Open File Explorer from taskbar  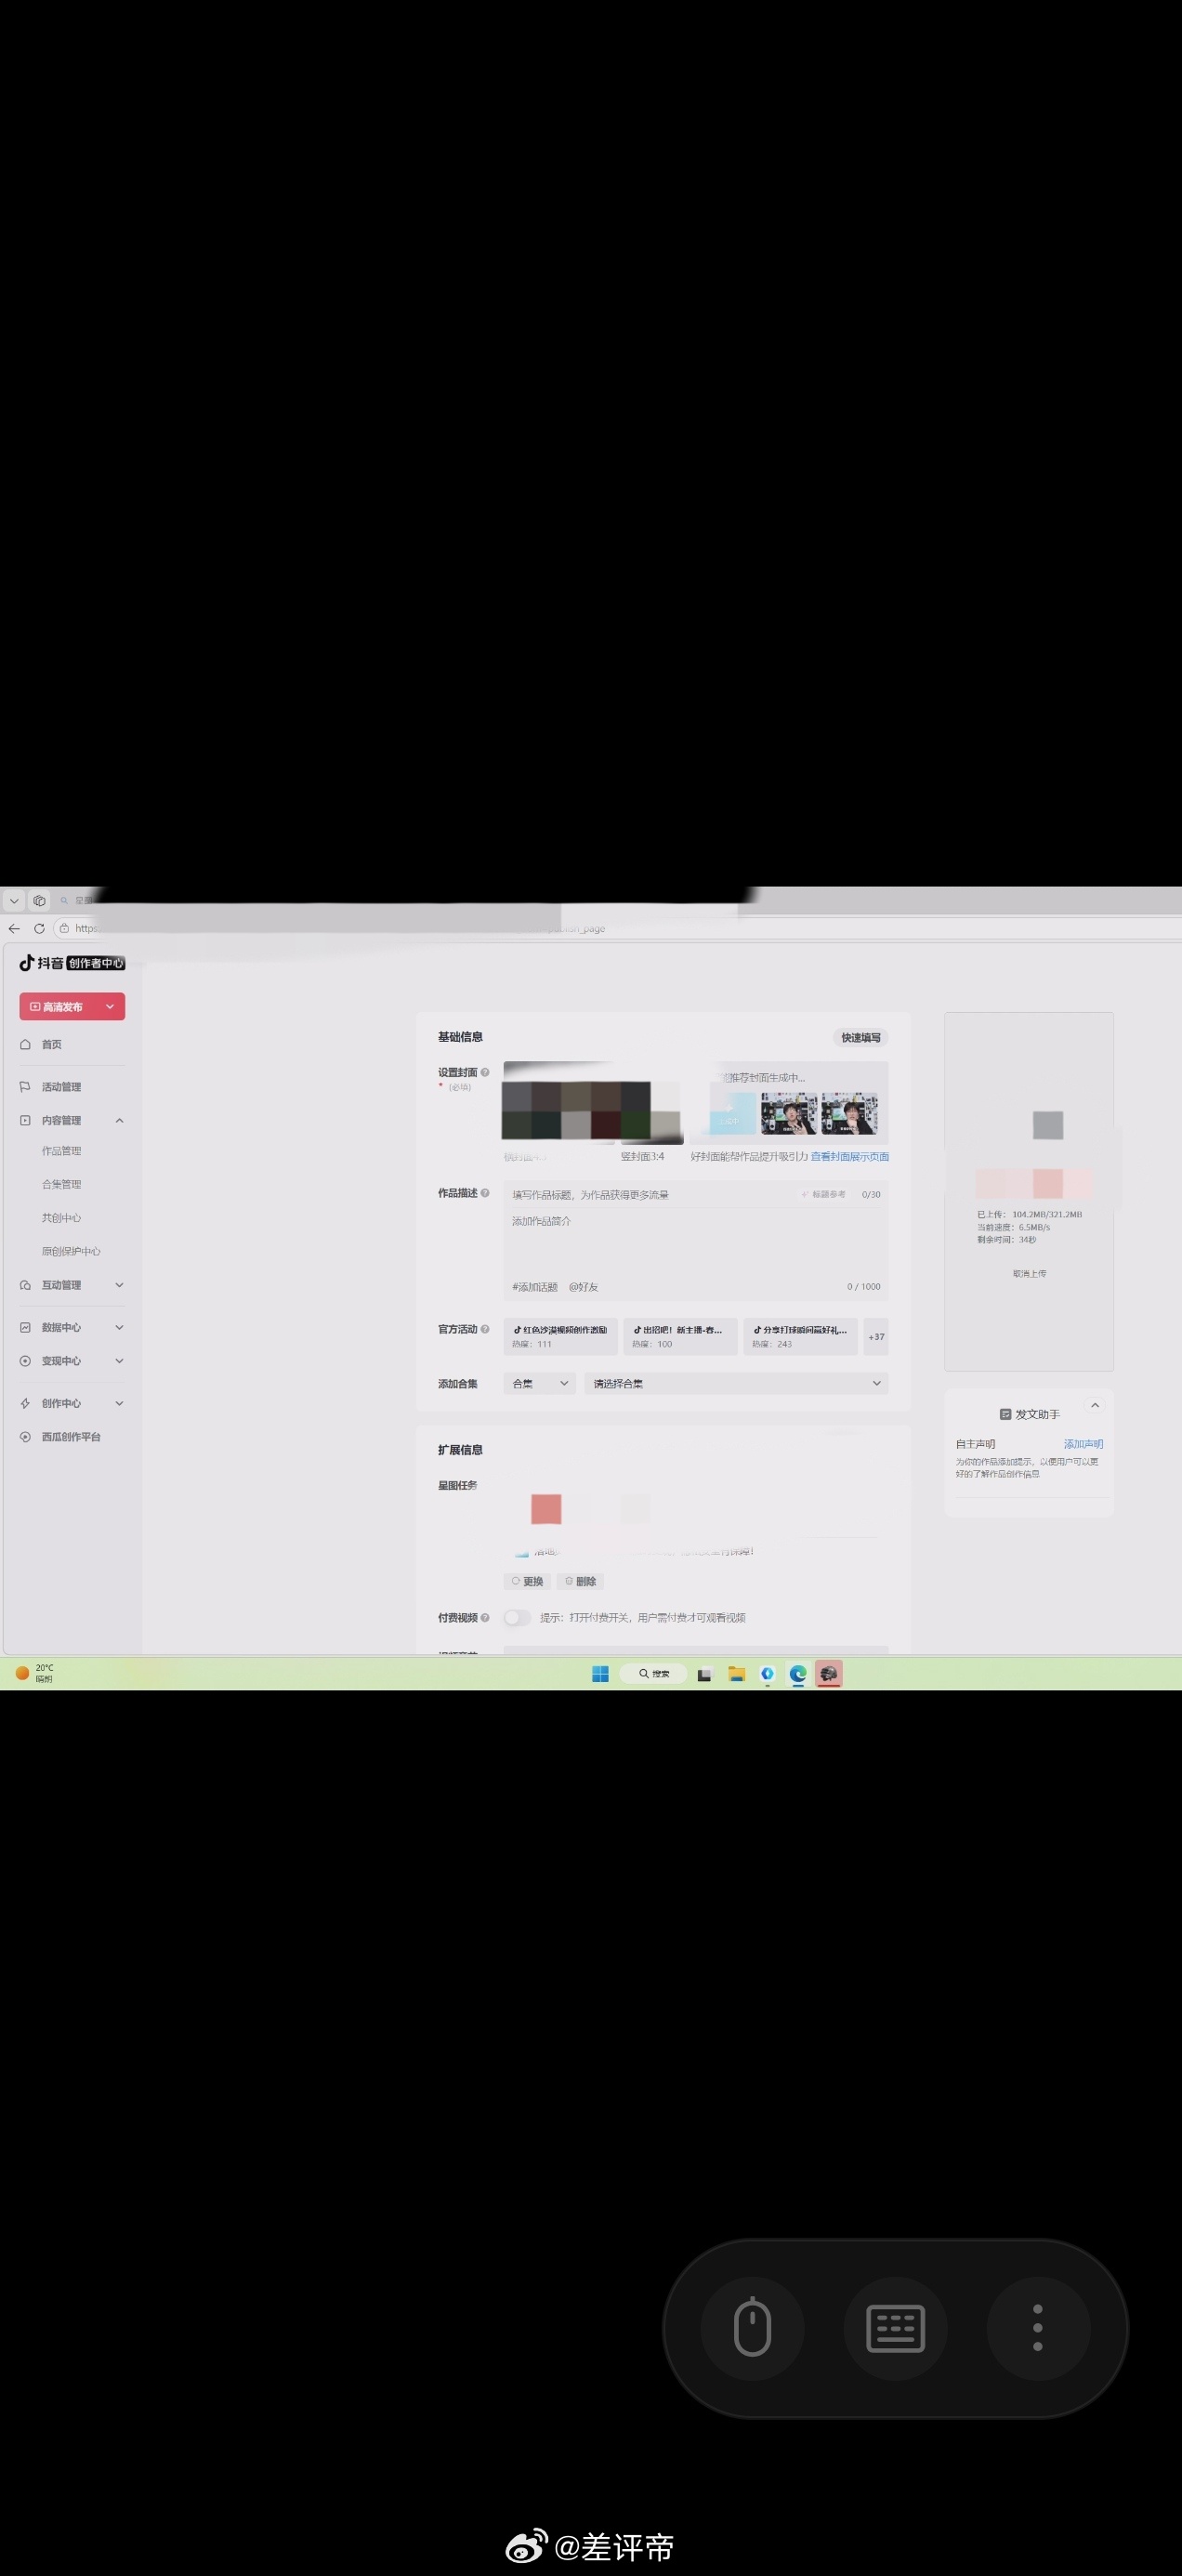(x=736, y=1674)
